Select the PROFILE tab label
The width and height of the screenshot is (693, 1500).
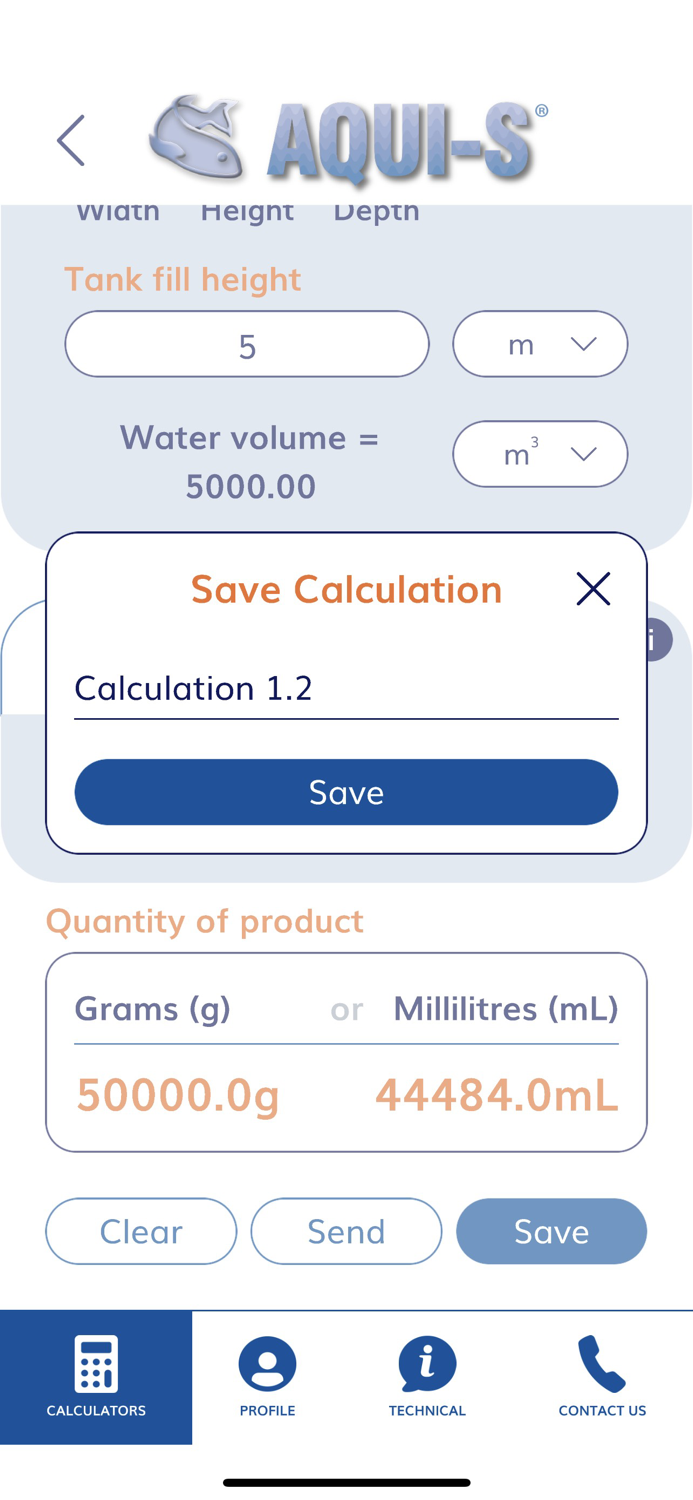pos(267,1411)
